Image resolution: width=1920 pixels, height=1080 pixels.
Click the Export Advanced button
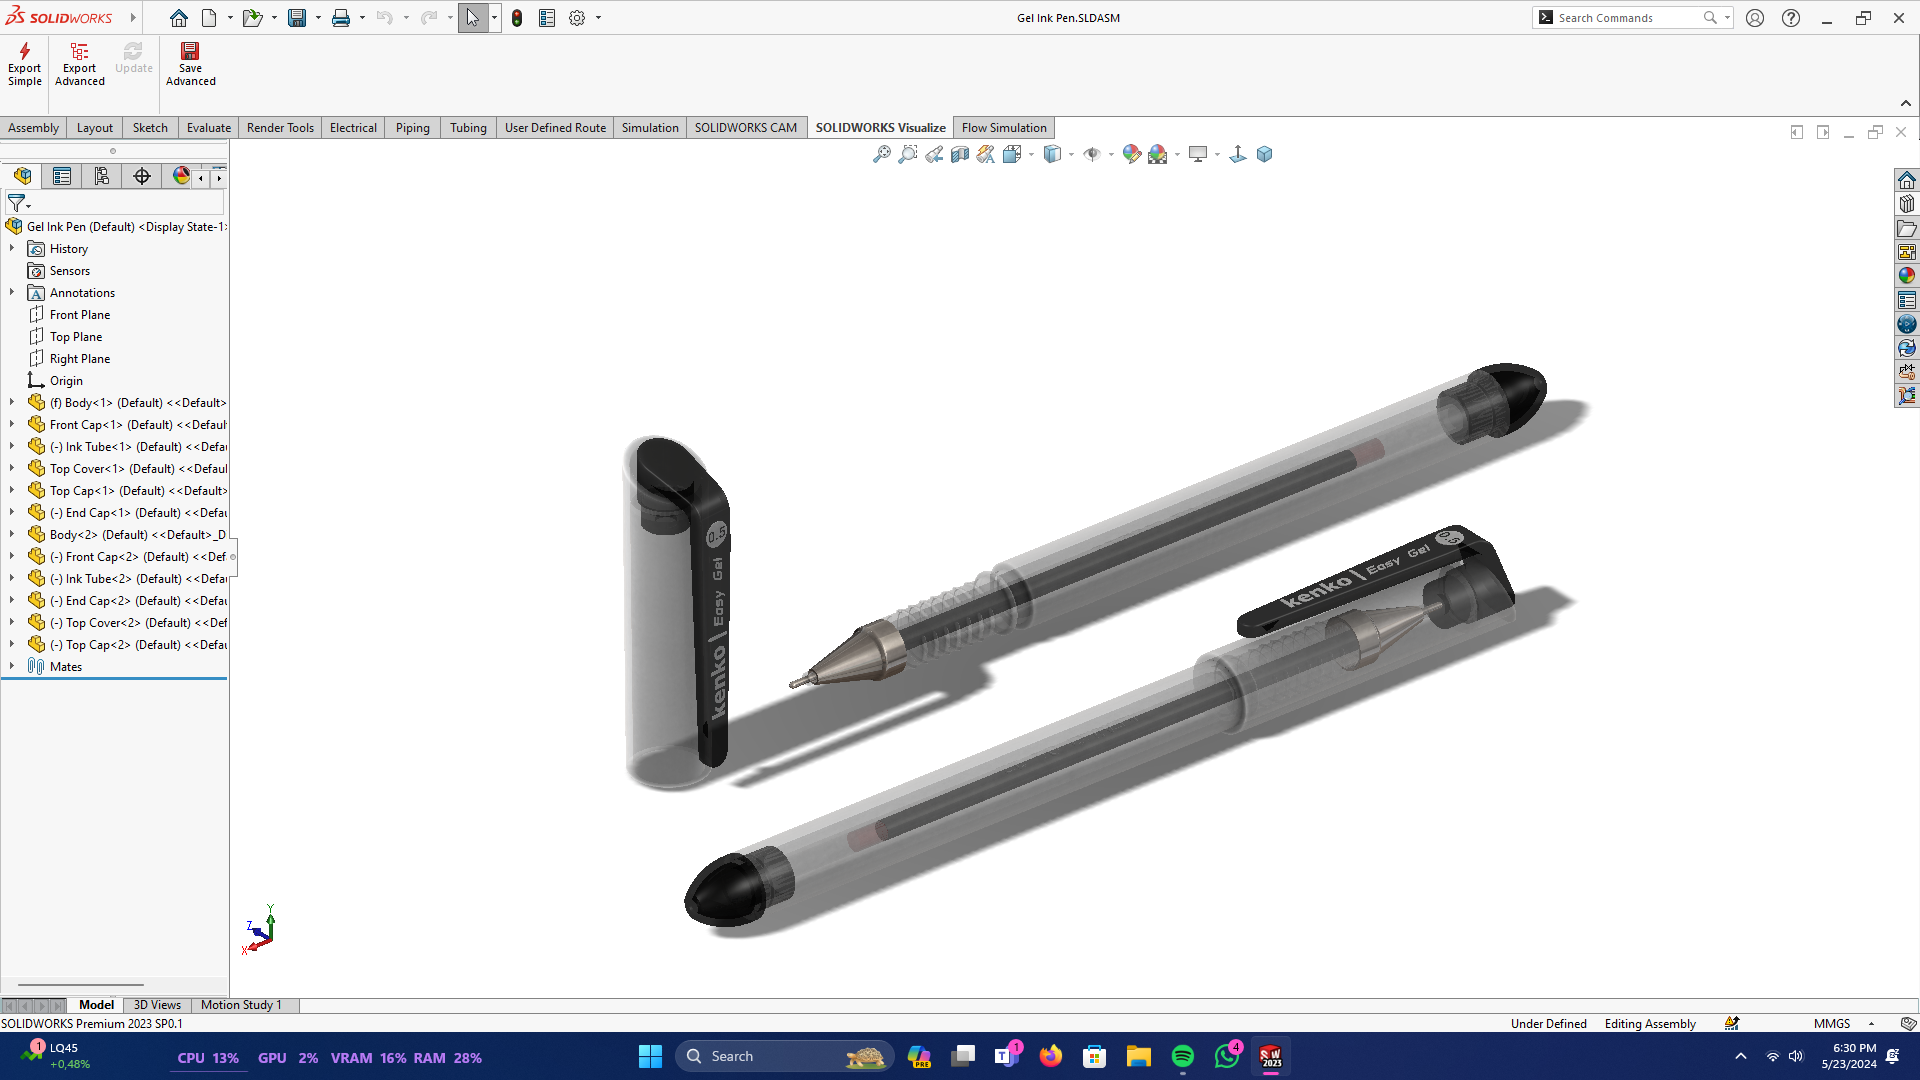(79, 63)
